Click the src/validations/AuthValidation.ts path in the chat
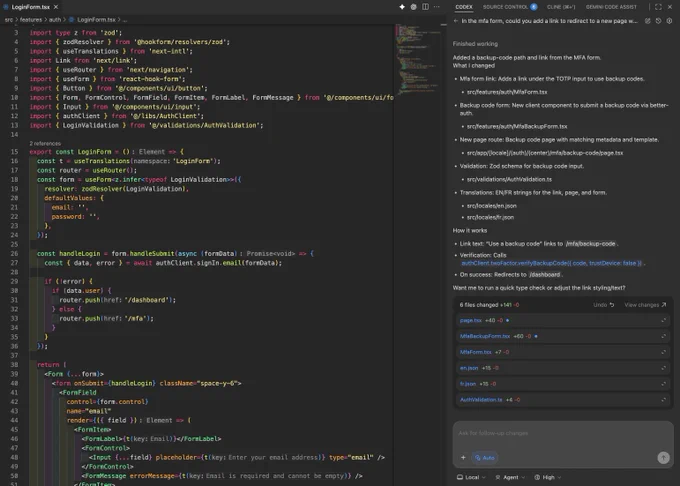This screenshot has height=486, width=680. (x=509, y=179)
